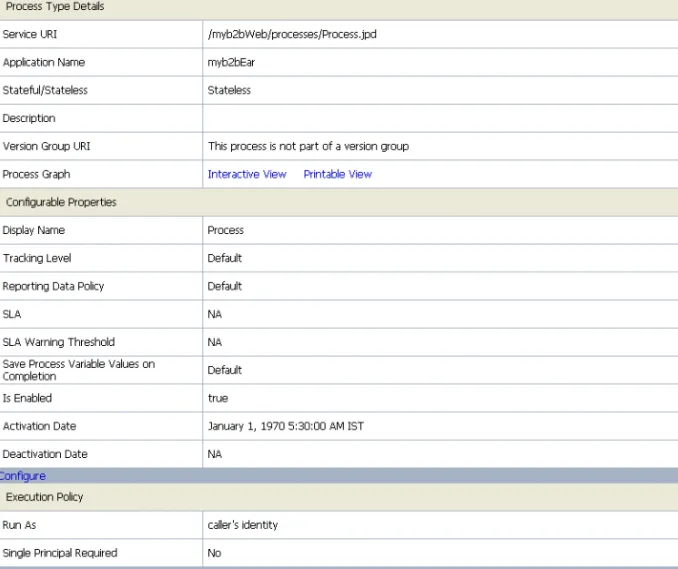Open the Interactive View process graph link

247,174
